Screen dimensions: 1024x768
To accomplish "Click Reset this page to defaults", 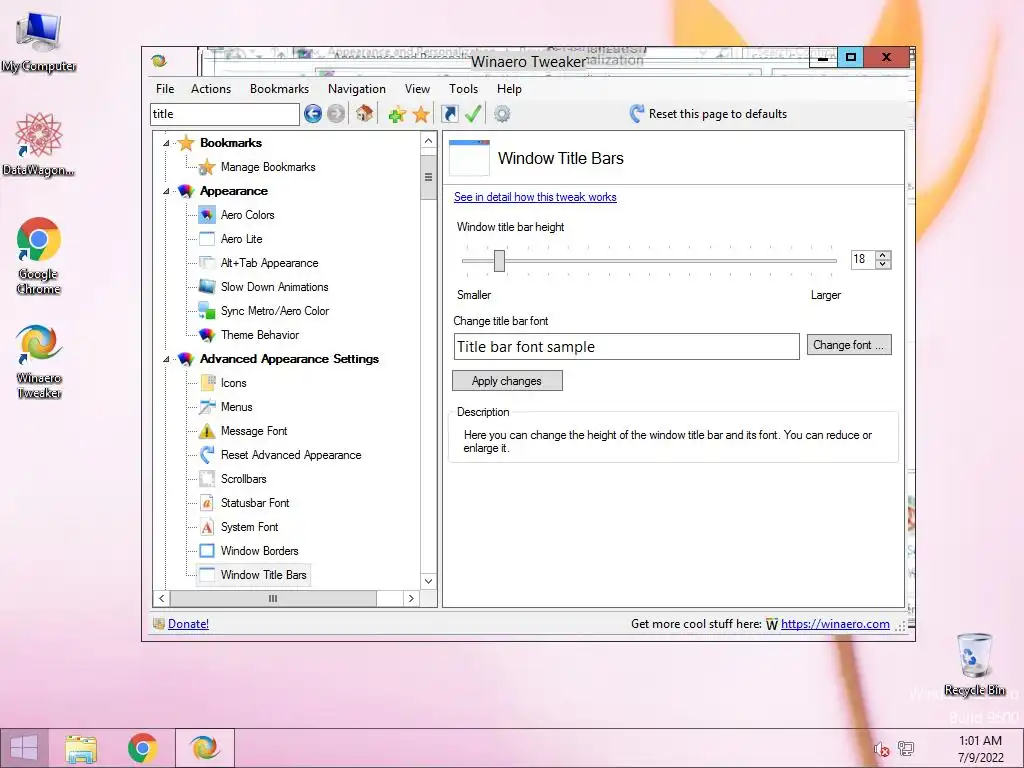I will (708, 114).
